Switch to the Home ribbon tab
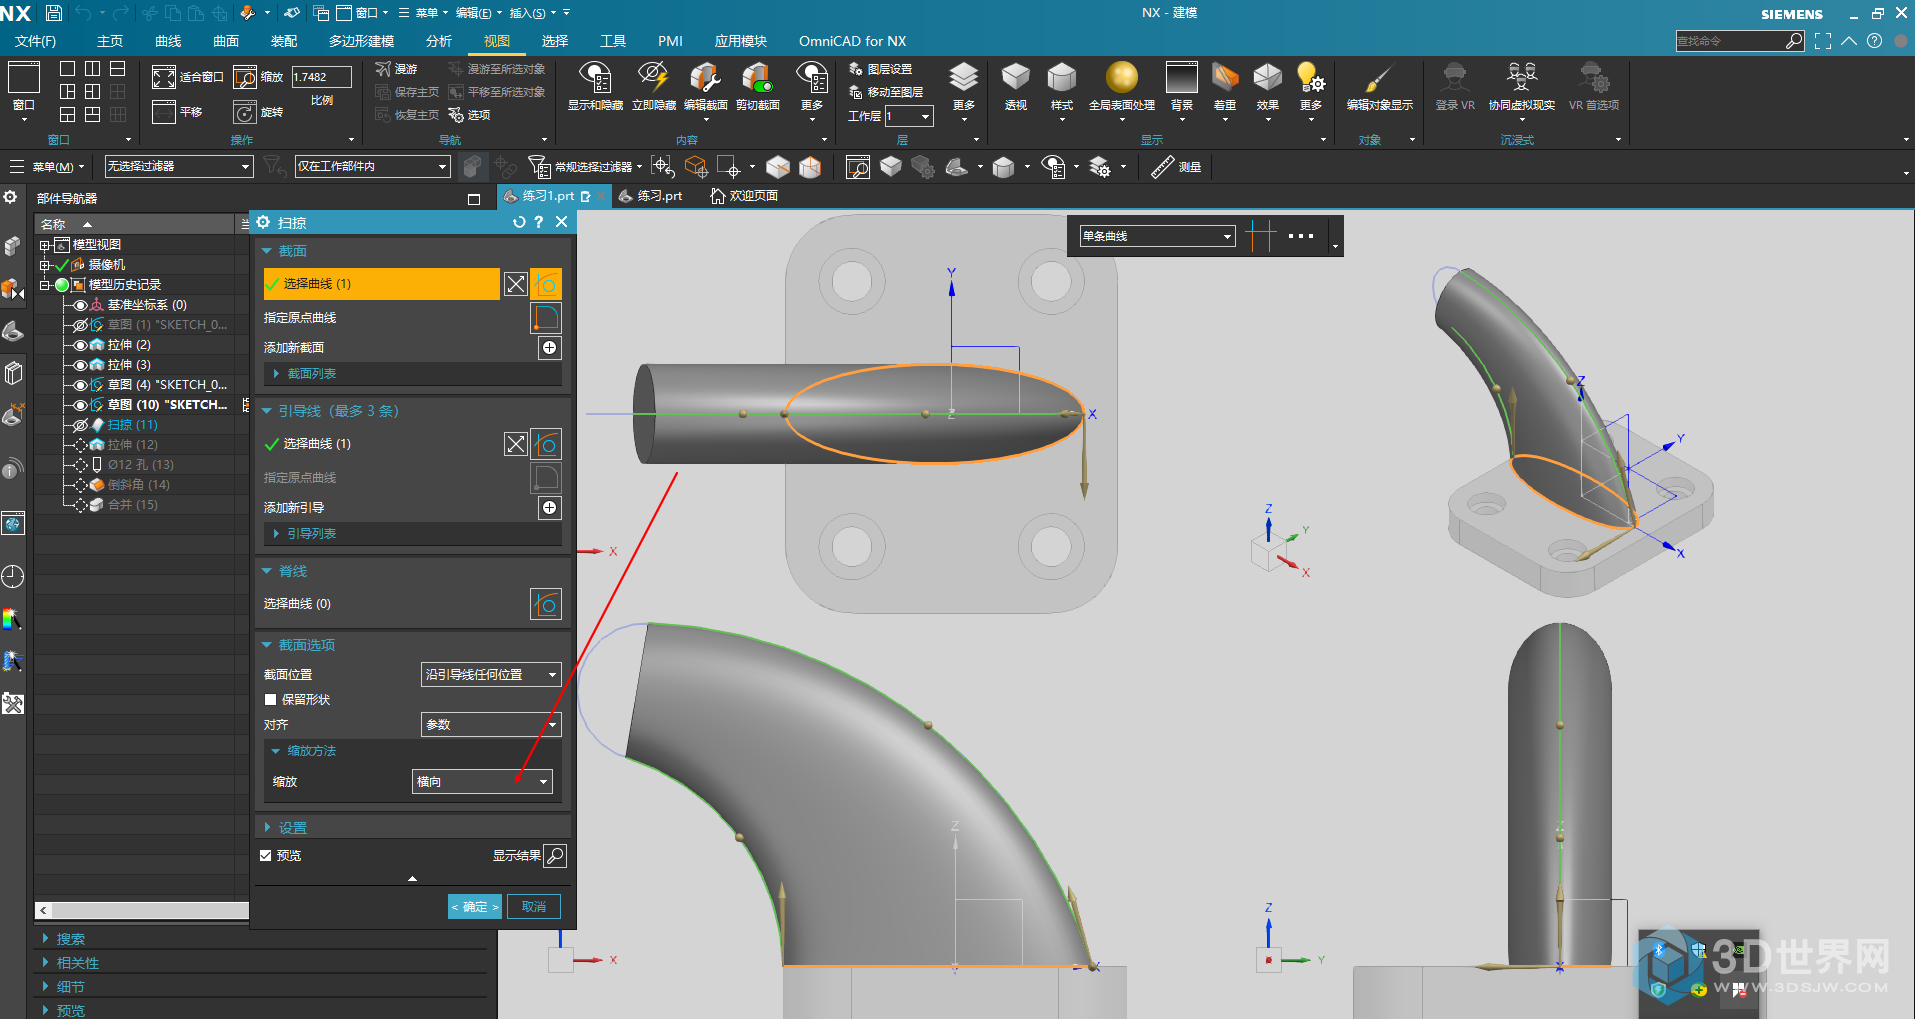 [x=110, y=41]
